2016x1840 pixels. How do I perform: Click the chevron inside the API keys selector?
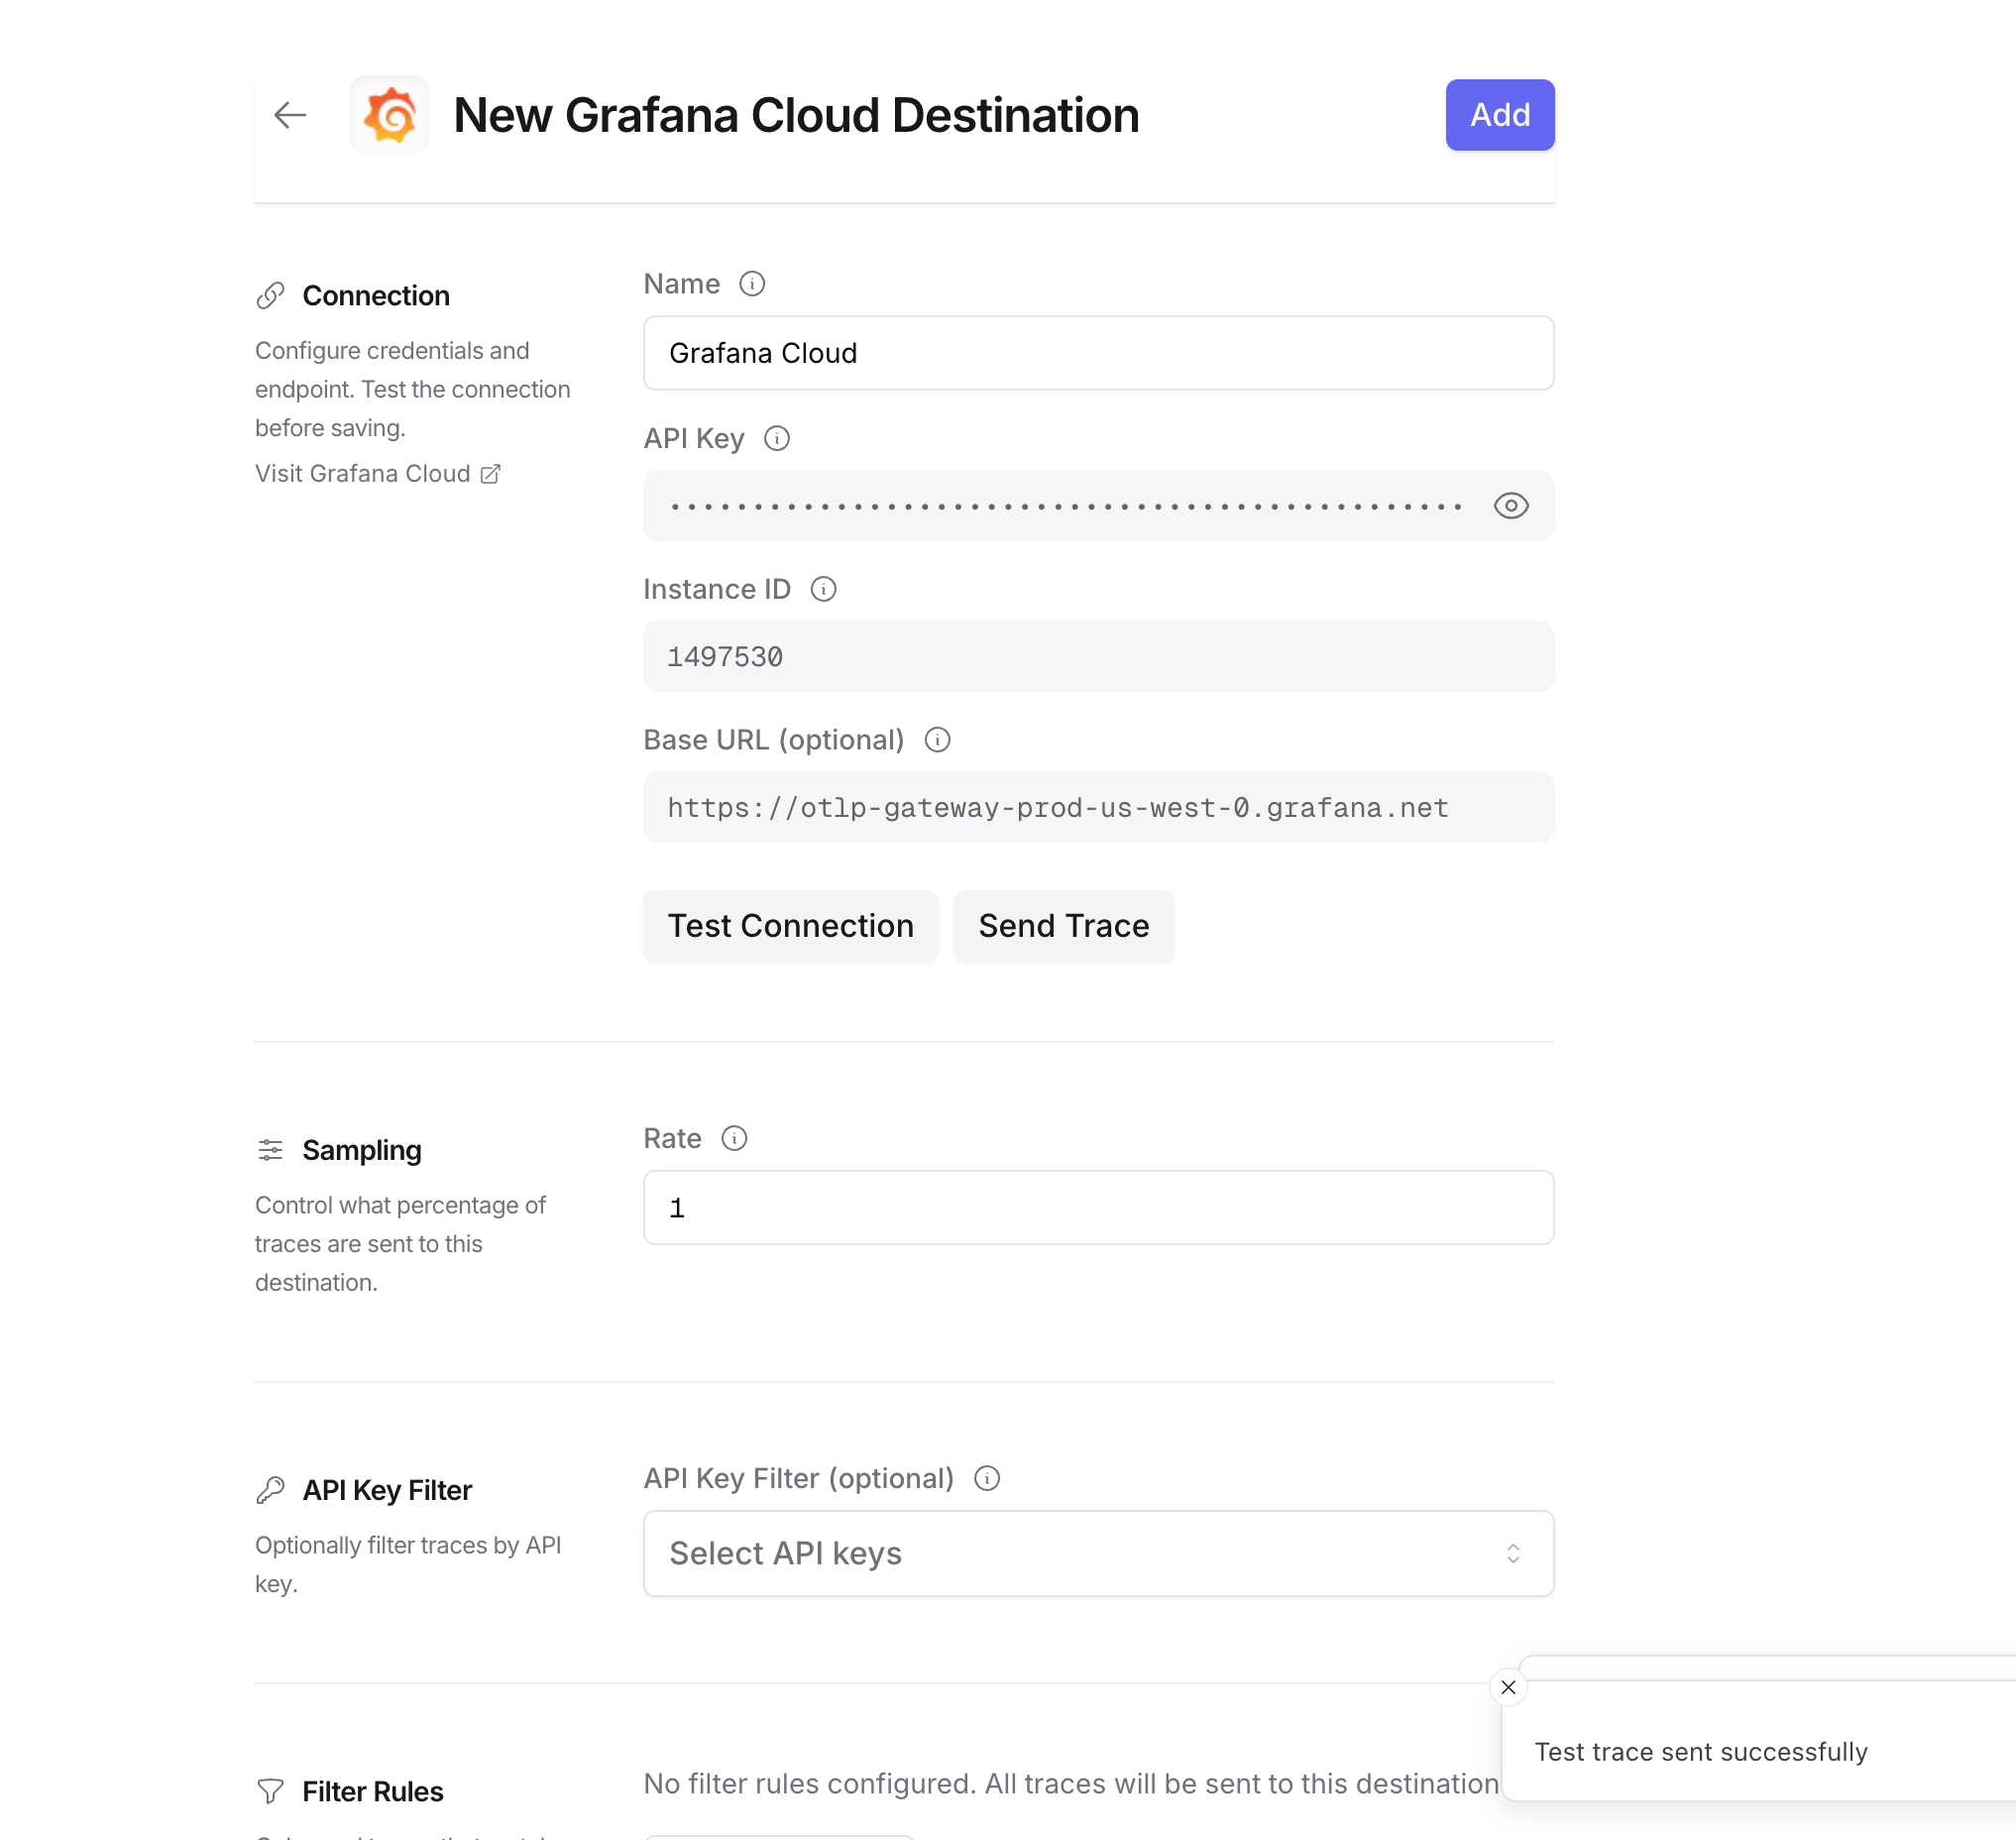click(x=1514, y=1553)
